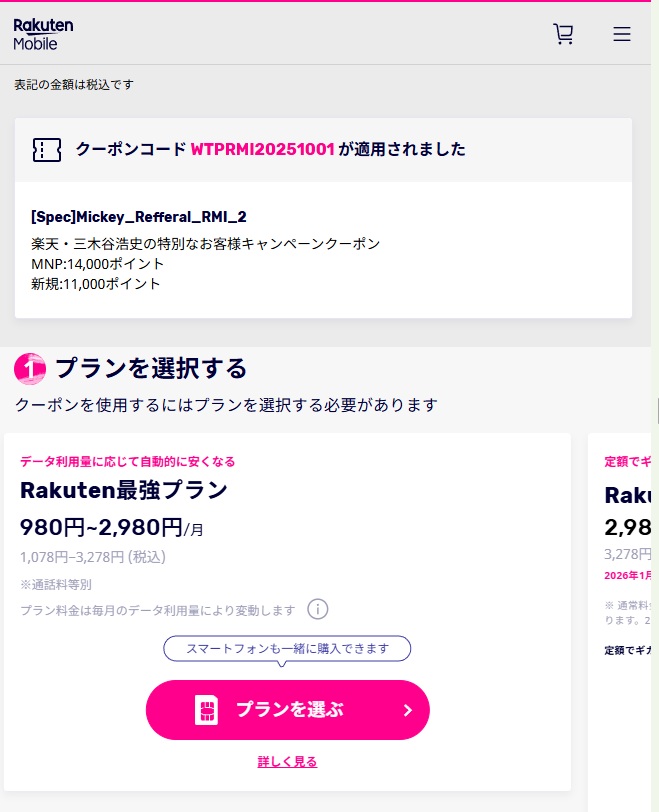Screen dimensions: 659x812
Task: Open the shopping cart
Action: point(564,34)
